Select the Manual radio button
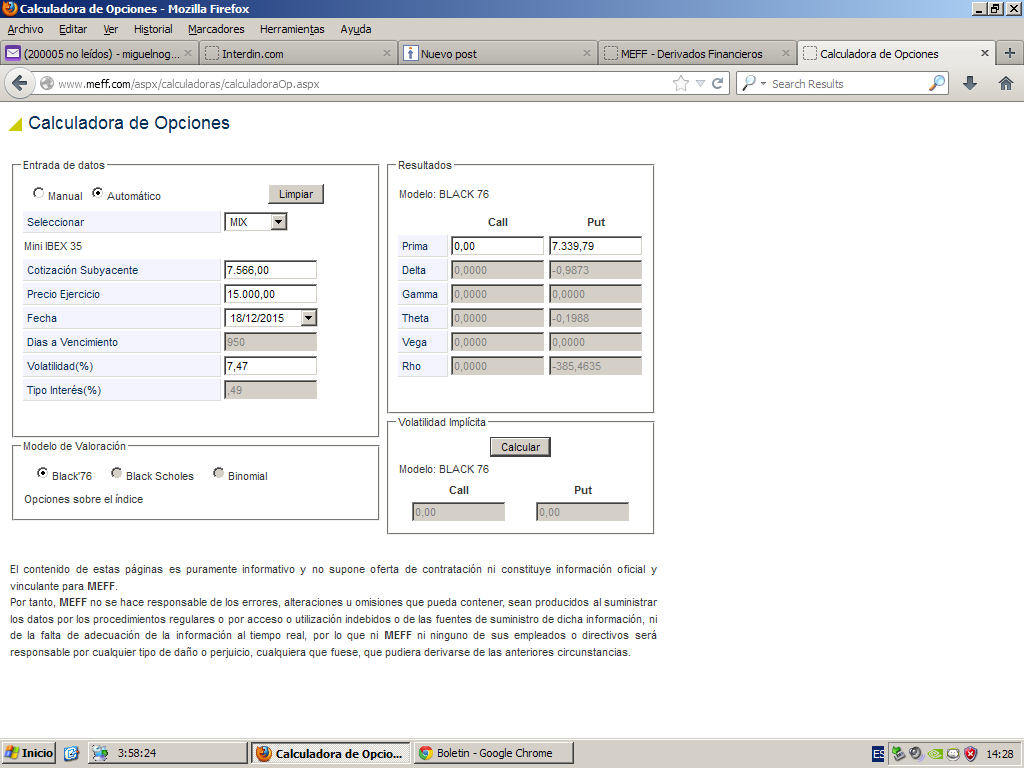The height and width of the screenshot is (768, 1024). pos(39,193)
